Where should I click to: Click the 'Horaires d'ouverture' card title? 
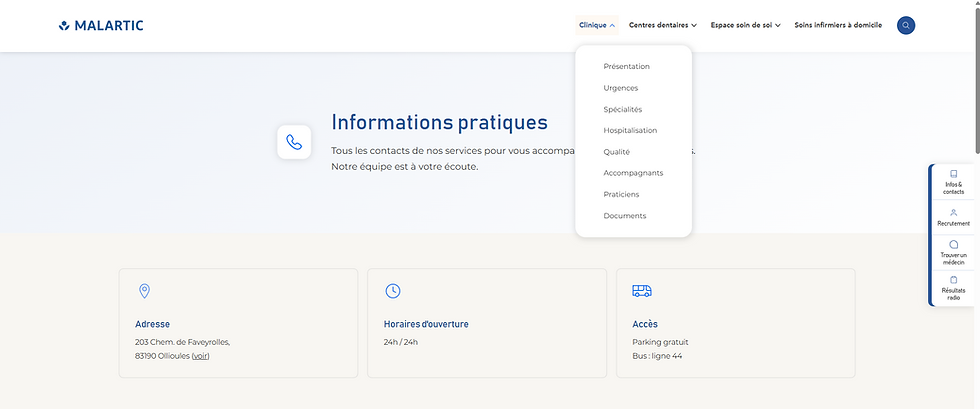426,325
